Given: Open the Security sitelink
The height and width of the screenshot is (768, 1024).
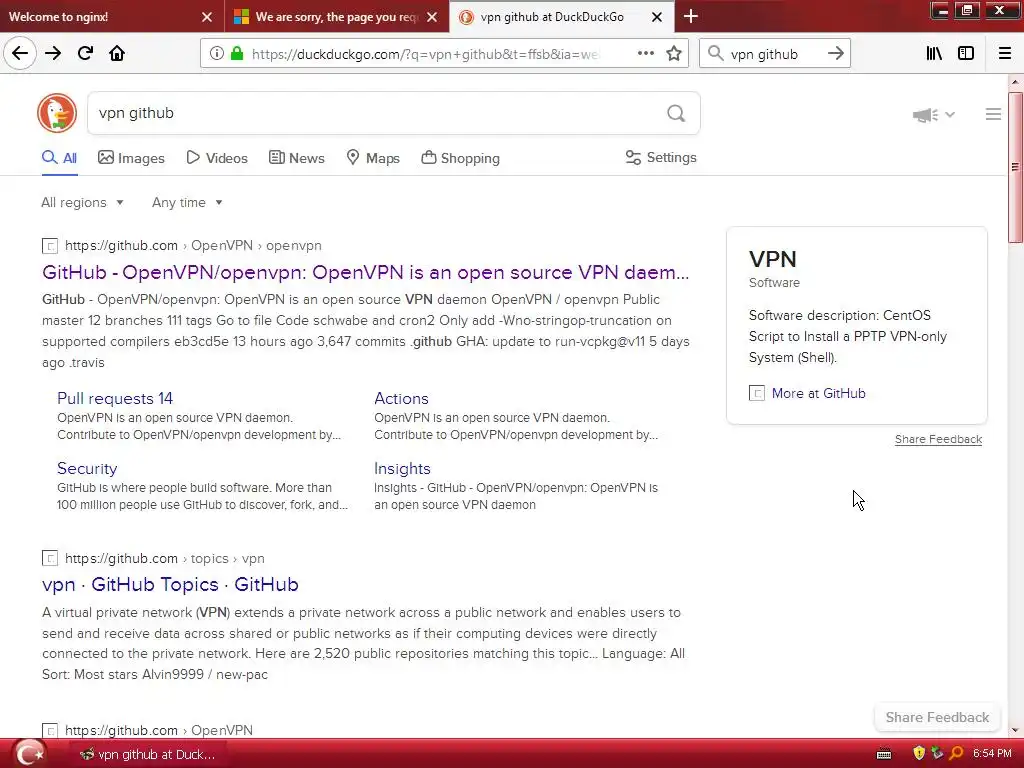Looking at the screenshot, I should [87, 468].
